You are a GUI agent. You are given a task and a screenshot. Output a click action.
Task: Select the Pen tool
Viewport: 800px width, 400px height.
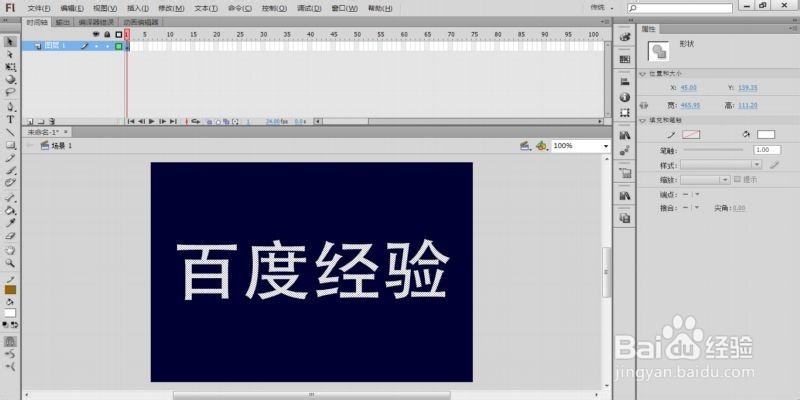pos(10,107)
